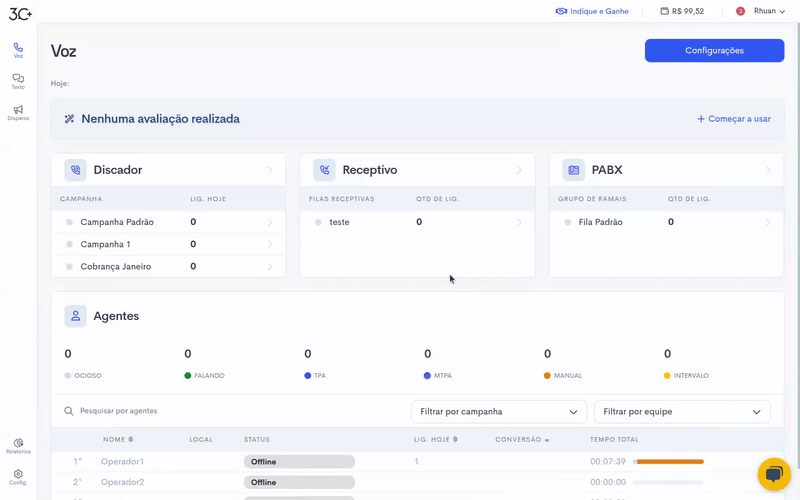This screenshot has height=500, width=800.
Task: Click the wallet balance icon
Action: point(664,11)
